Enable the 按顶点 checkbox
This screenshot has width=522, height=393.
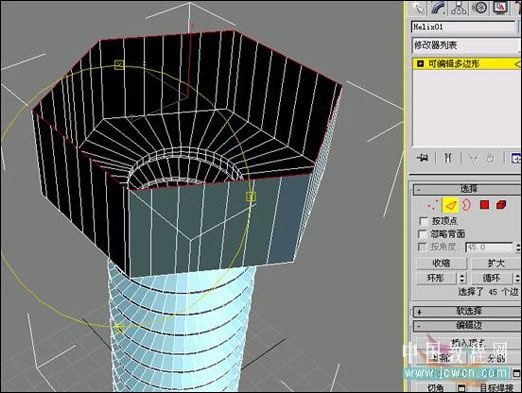pos(423,221)
